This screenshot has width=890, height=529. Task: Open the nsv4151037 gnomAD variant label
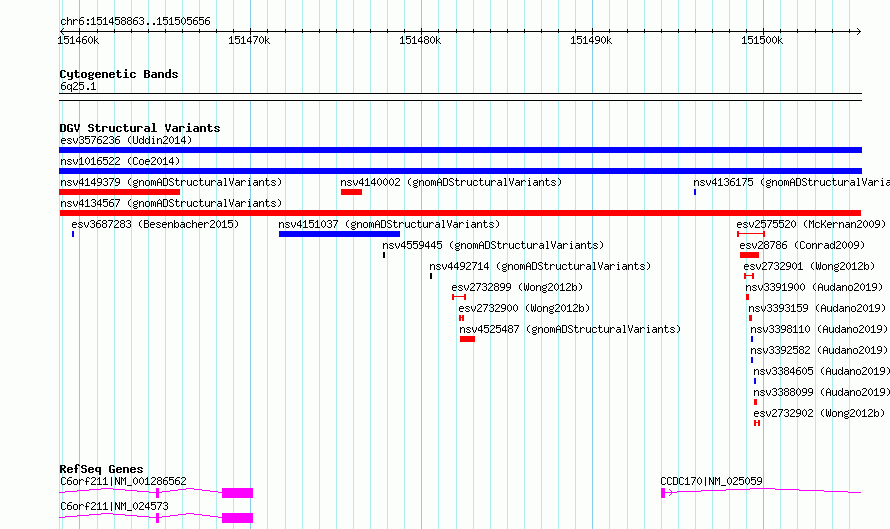(389, 224)
